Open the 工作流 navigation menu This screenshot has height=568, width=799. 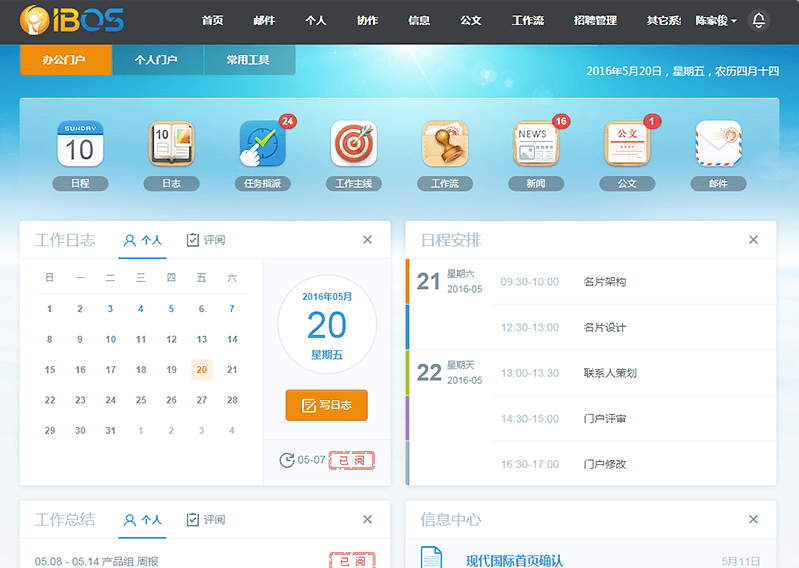(528, 21)
